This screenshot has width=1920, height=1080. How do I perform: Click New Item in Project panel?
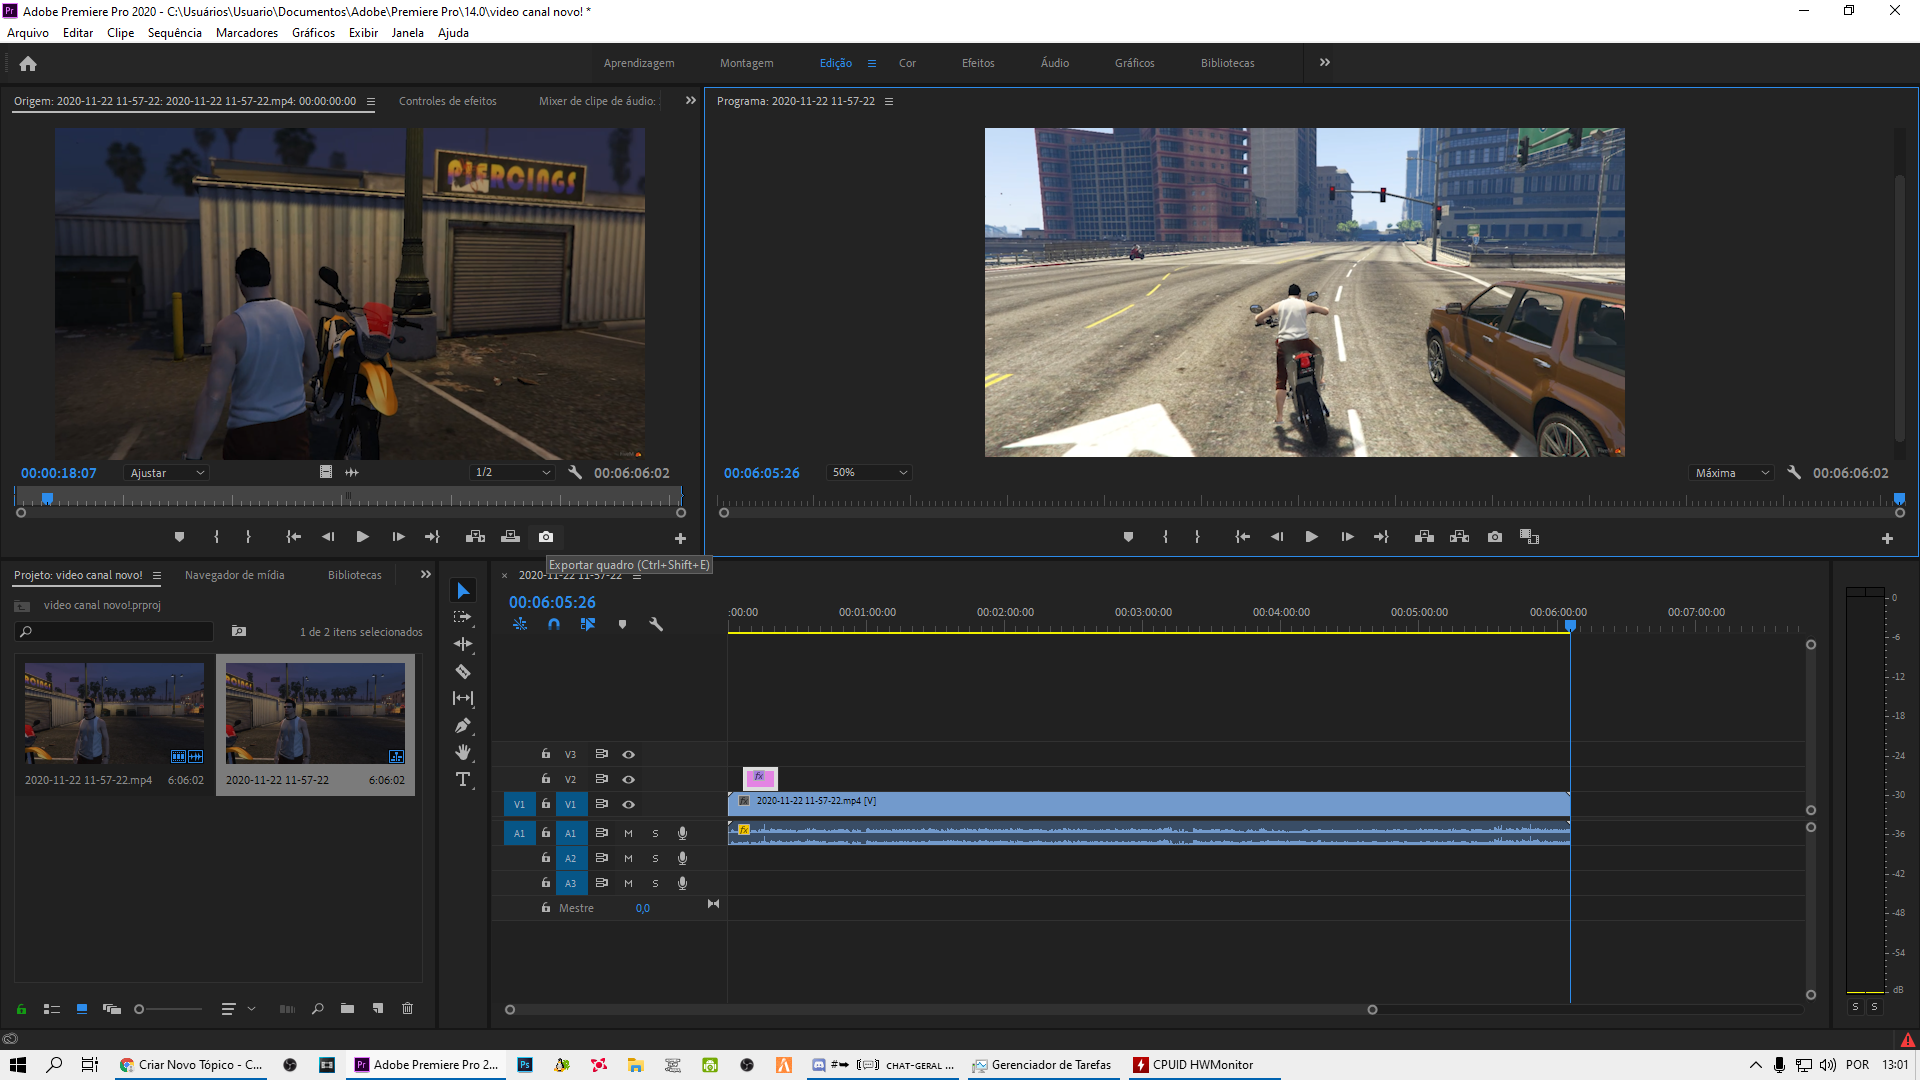(378, 1008)
